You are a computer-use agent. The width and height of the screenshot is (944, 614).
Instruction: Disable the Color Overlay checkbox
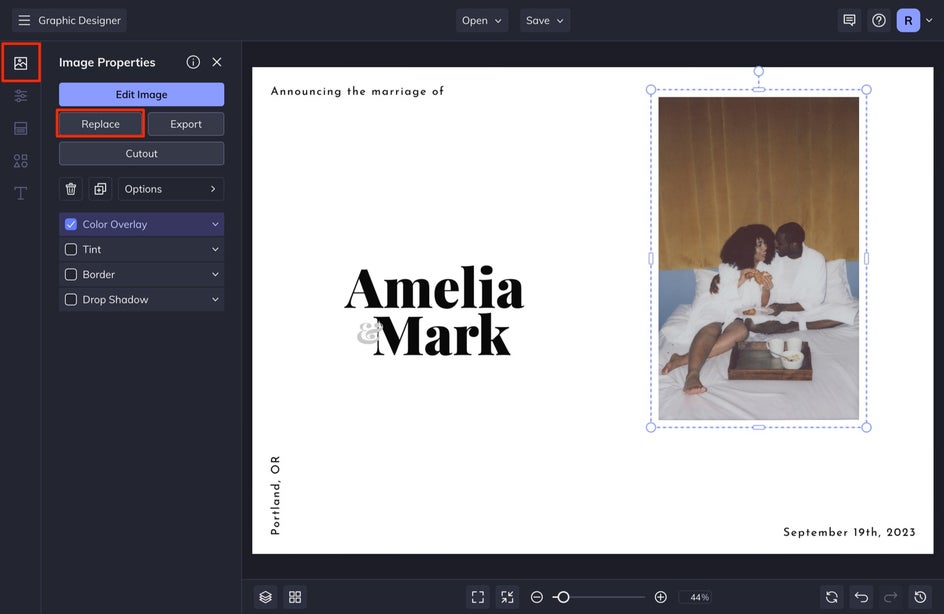71,225
